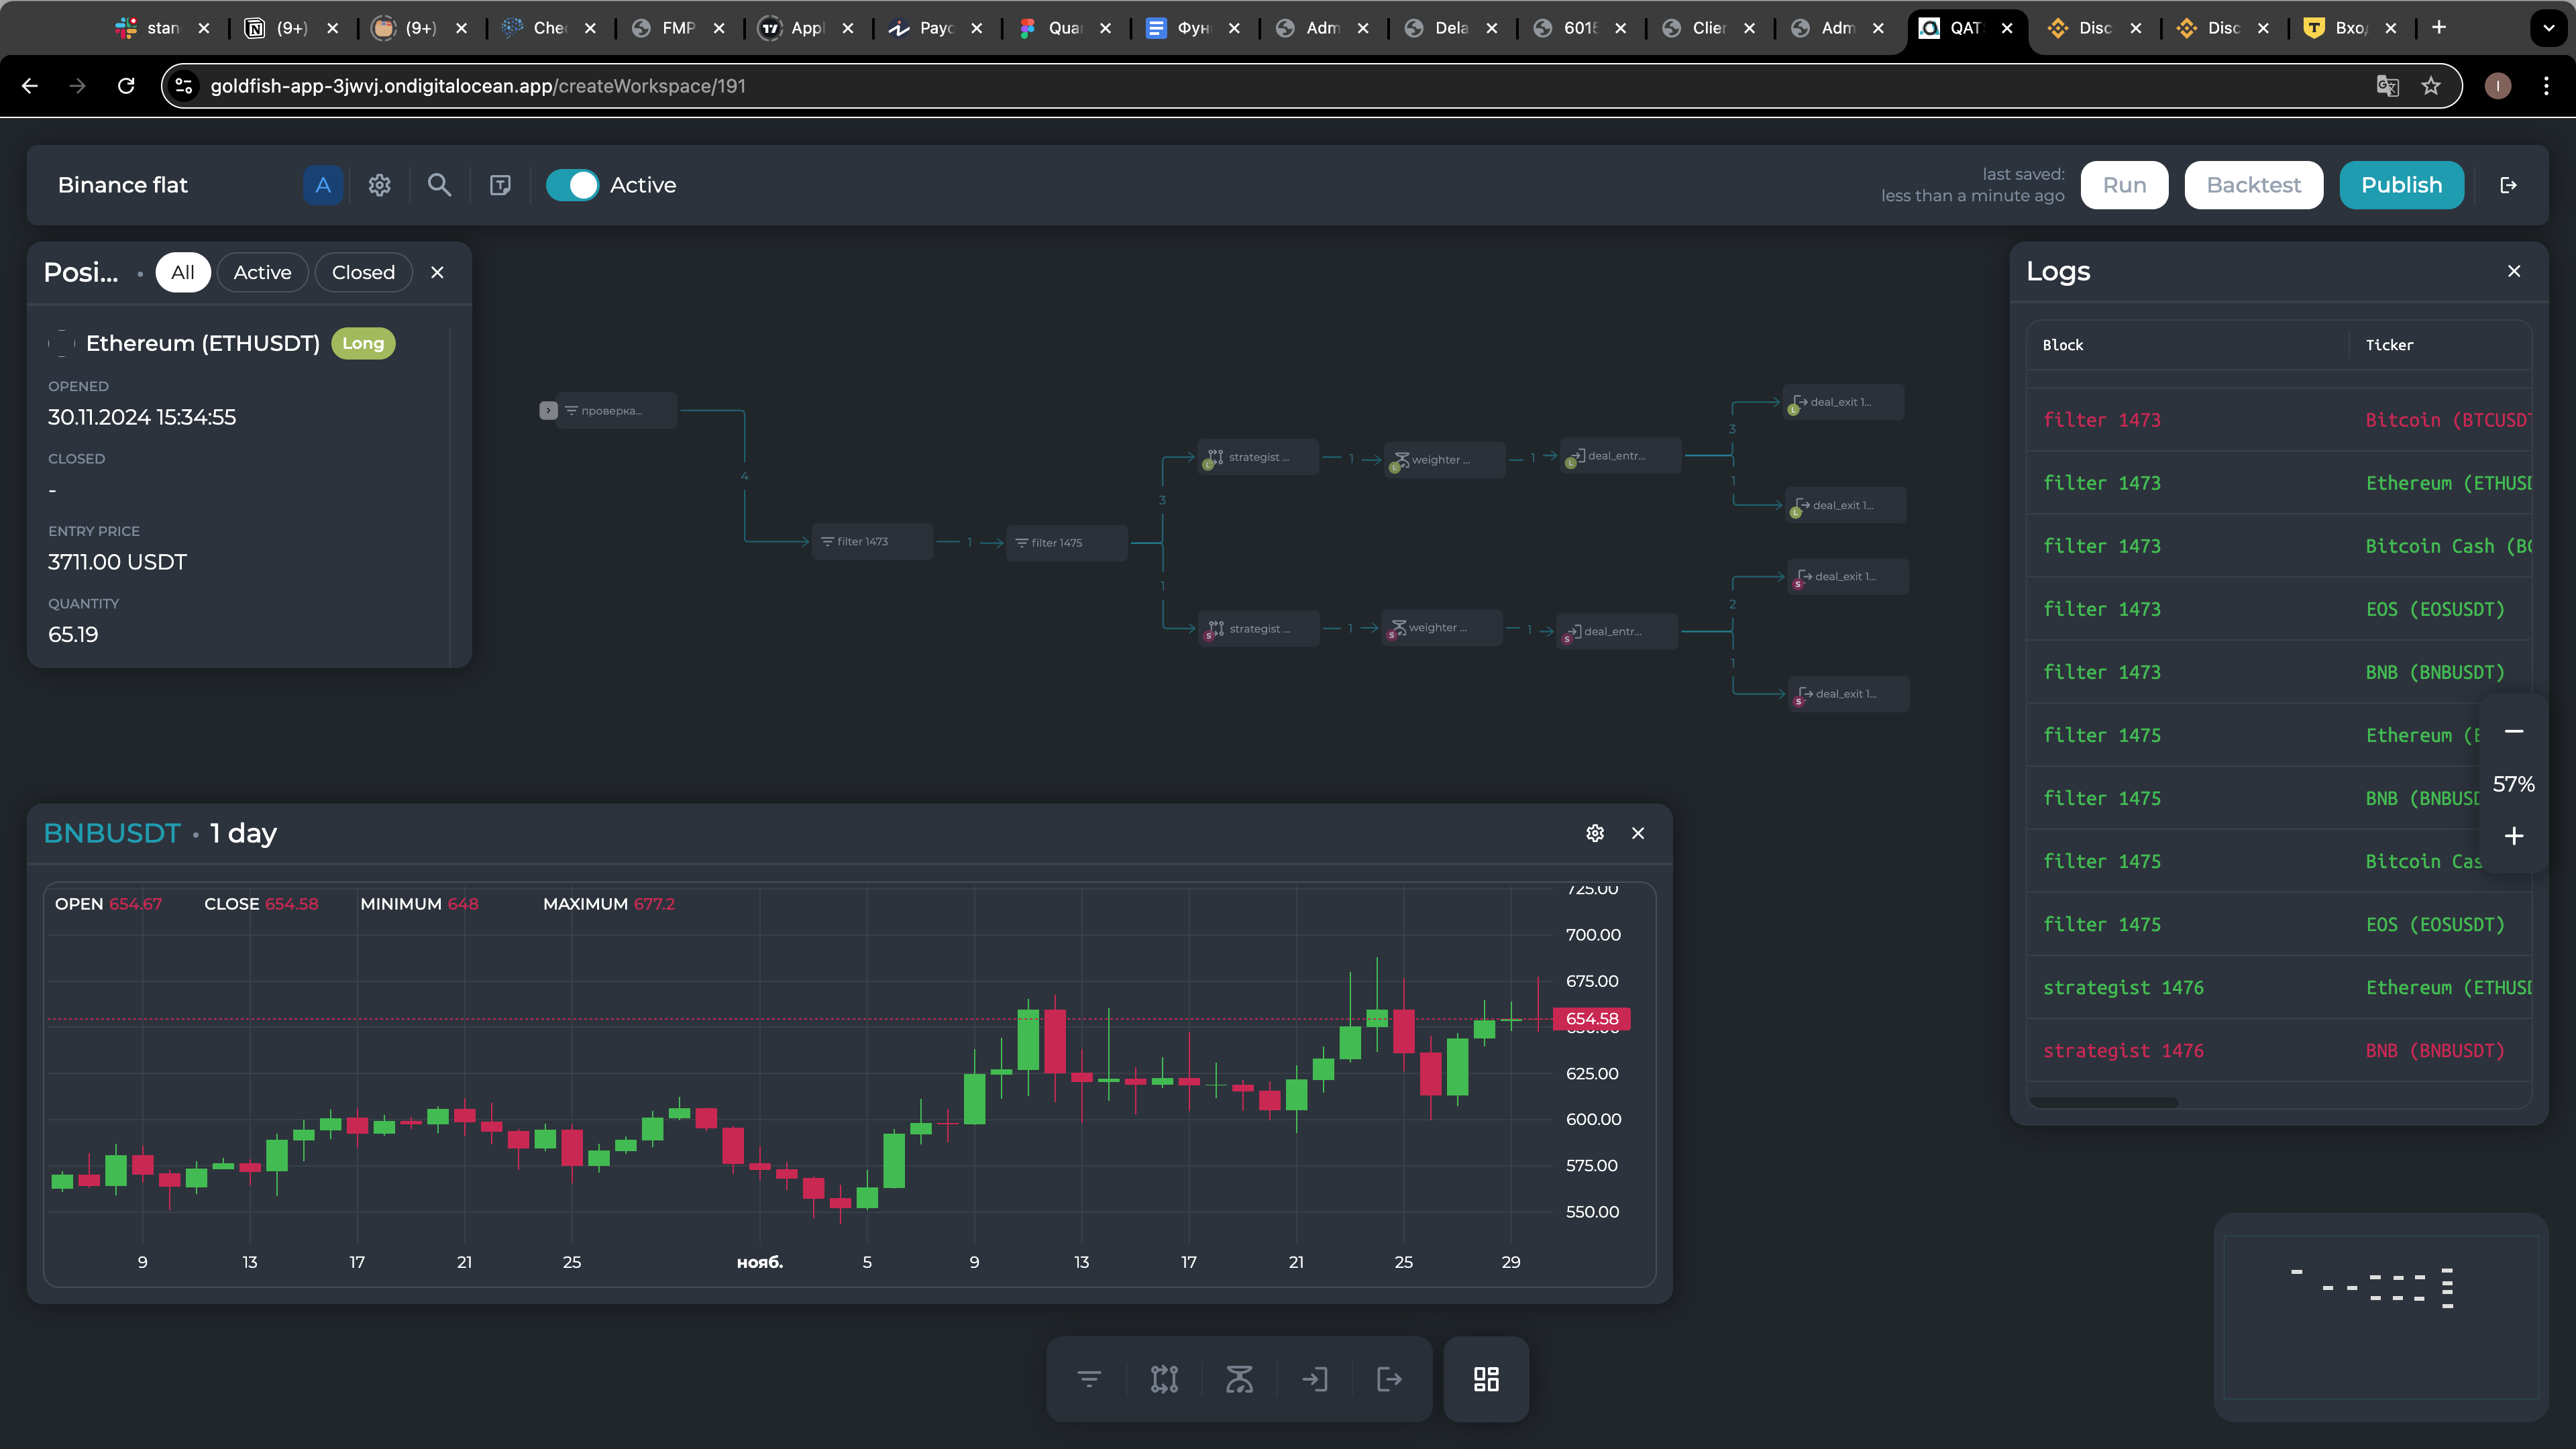
Task: Zoom in canvas with plus button
Action: pyautogui.click(x=2514, y=836)
